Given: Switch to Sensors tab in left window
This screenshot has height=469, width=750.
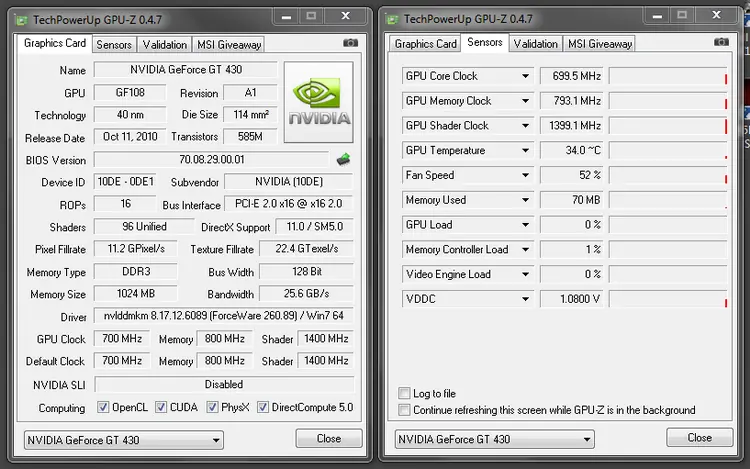Looking at the screenshot, I should (x=114, y=45).
